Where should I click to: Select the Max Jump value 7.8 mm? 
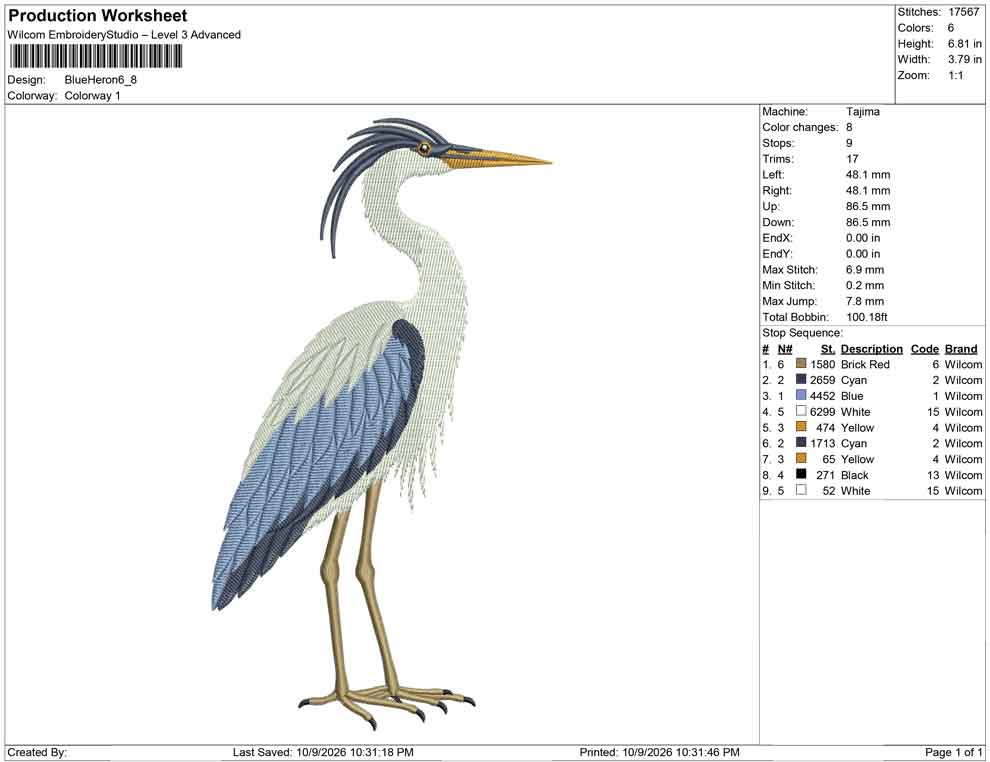pyautogui.click(x=865, y=301)
